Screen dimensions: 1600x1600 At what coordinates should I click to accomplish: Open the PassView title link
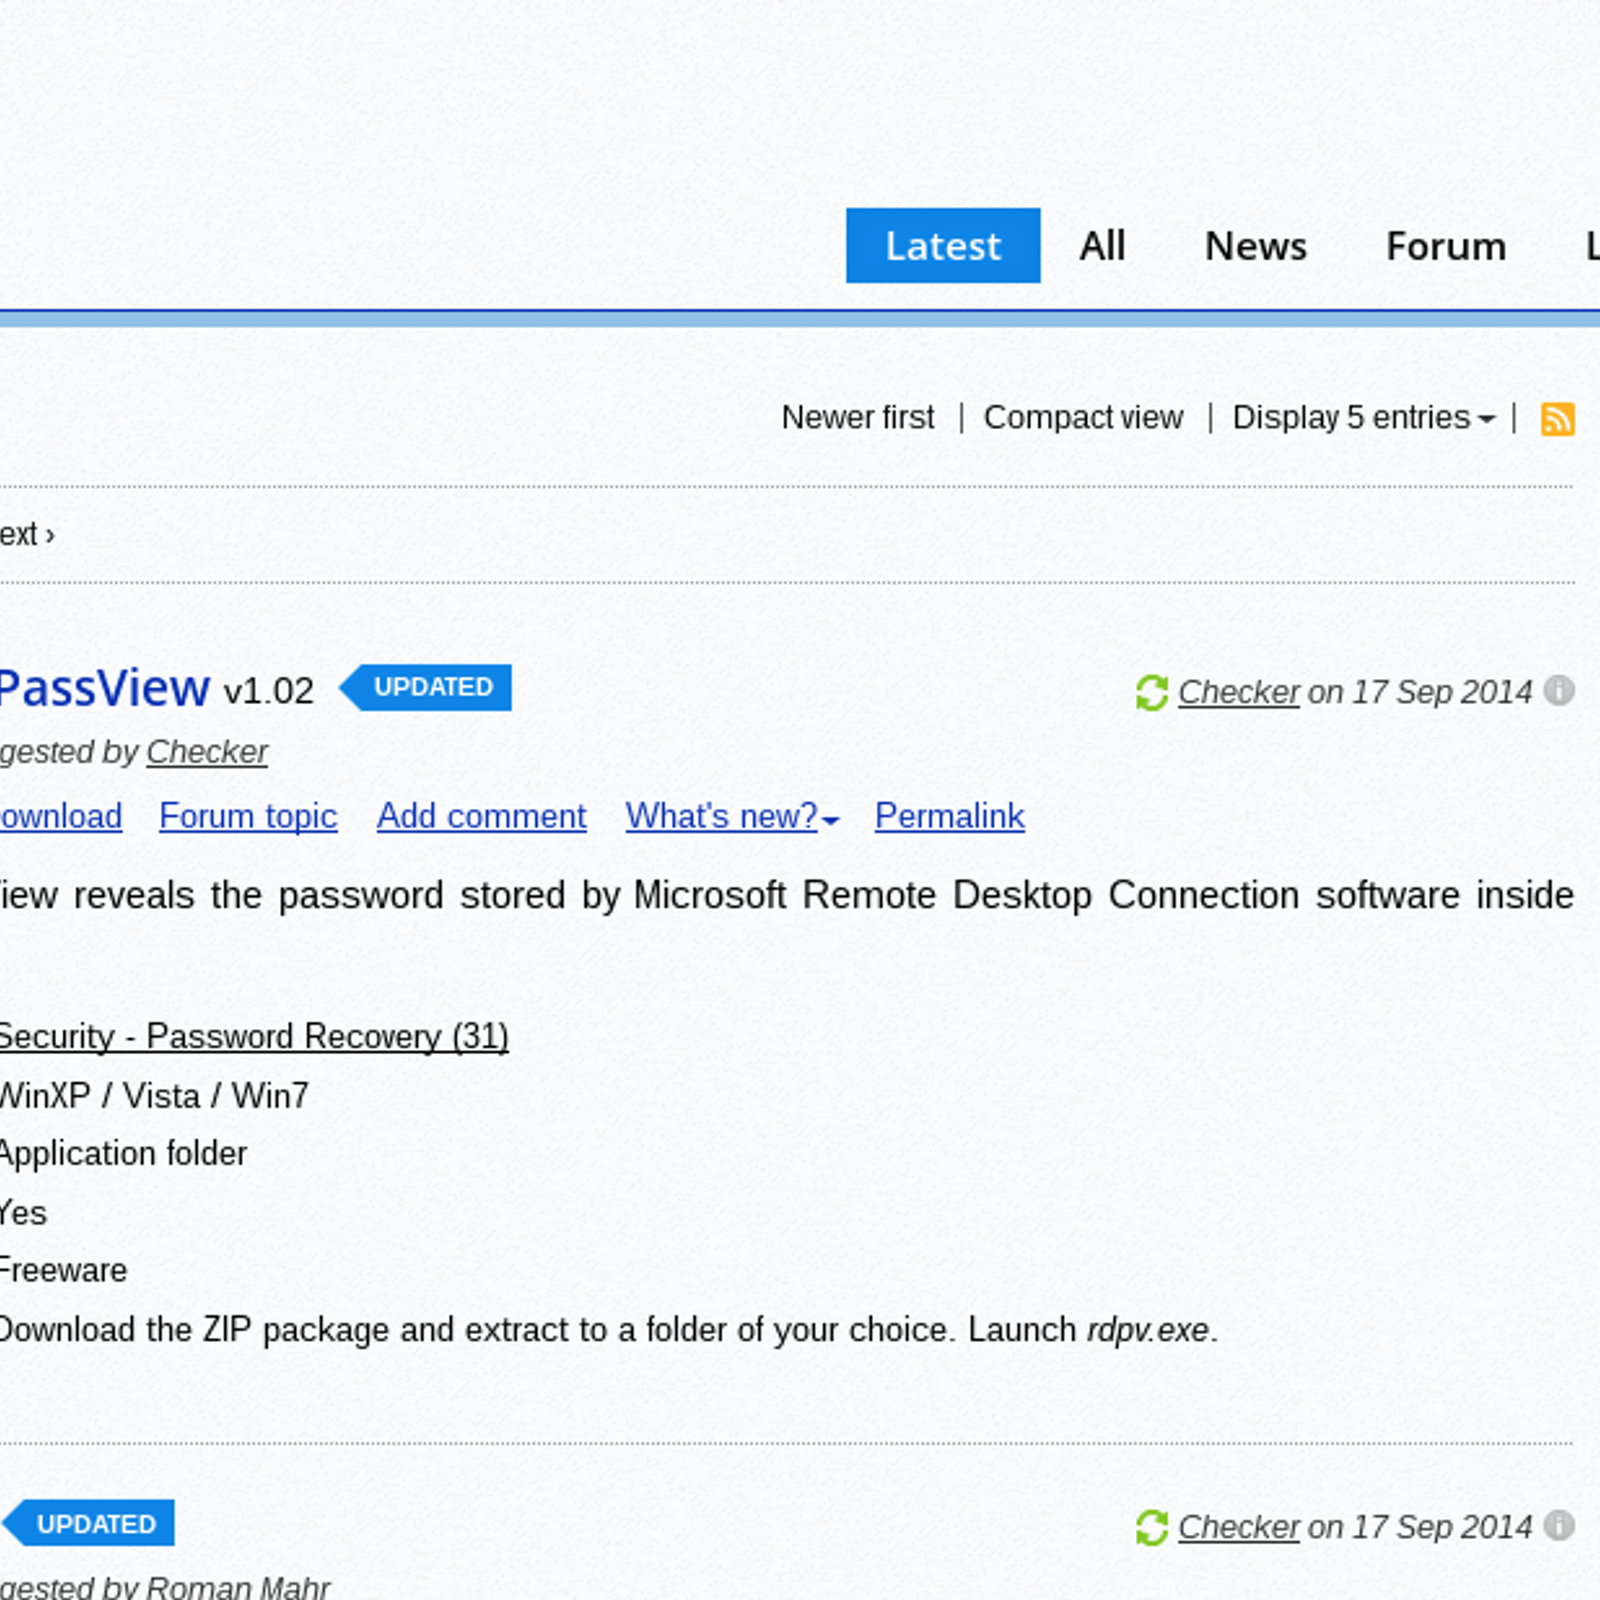coord(104,688)
